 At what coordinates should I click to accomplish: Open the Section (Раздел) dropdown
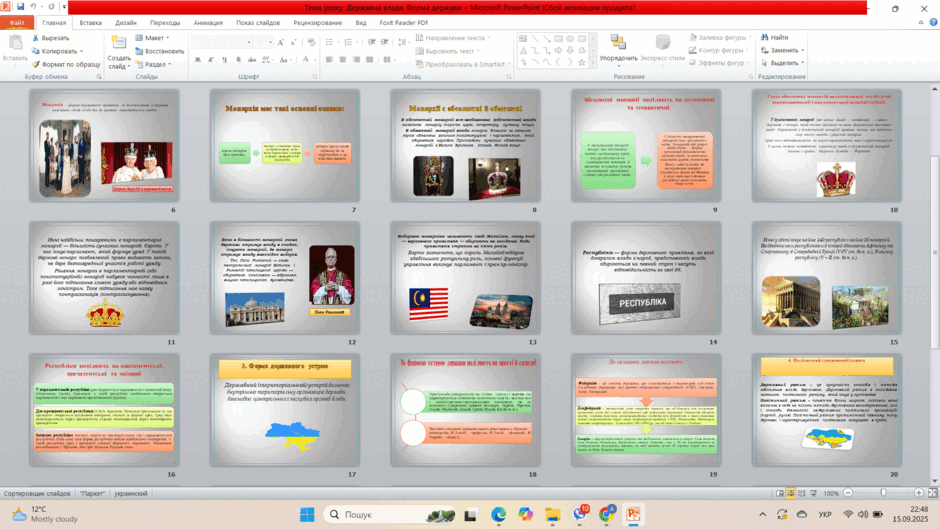tap(153, 64)
